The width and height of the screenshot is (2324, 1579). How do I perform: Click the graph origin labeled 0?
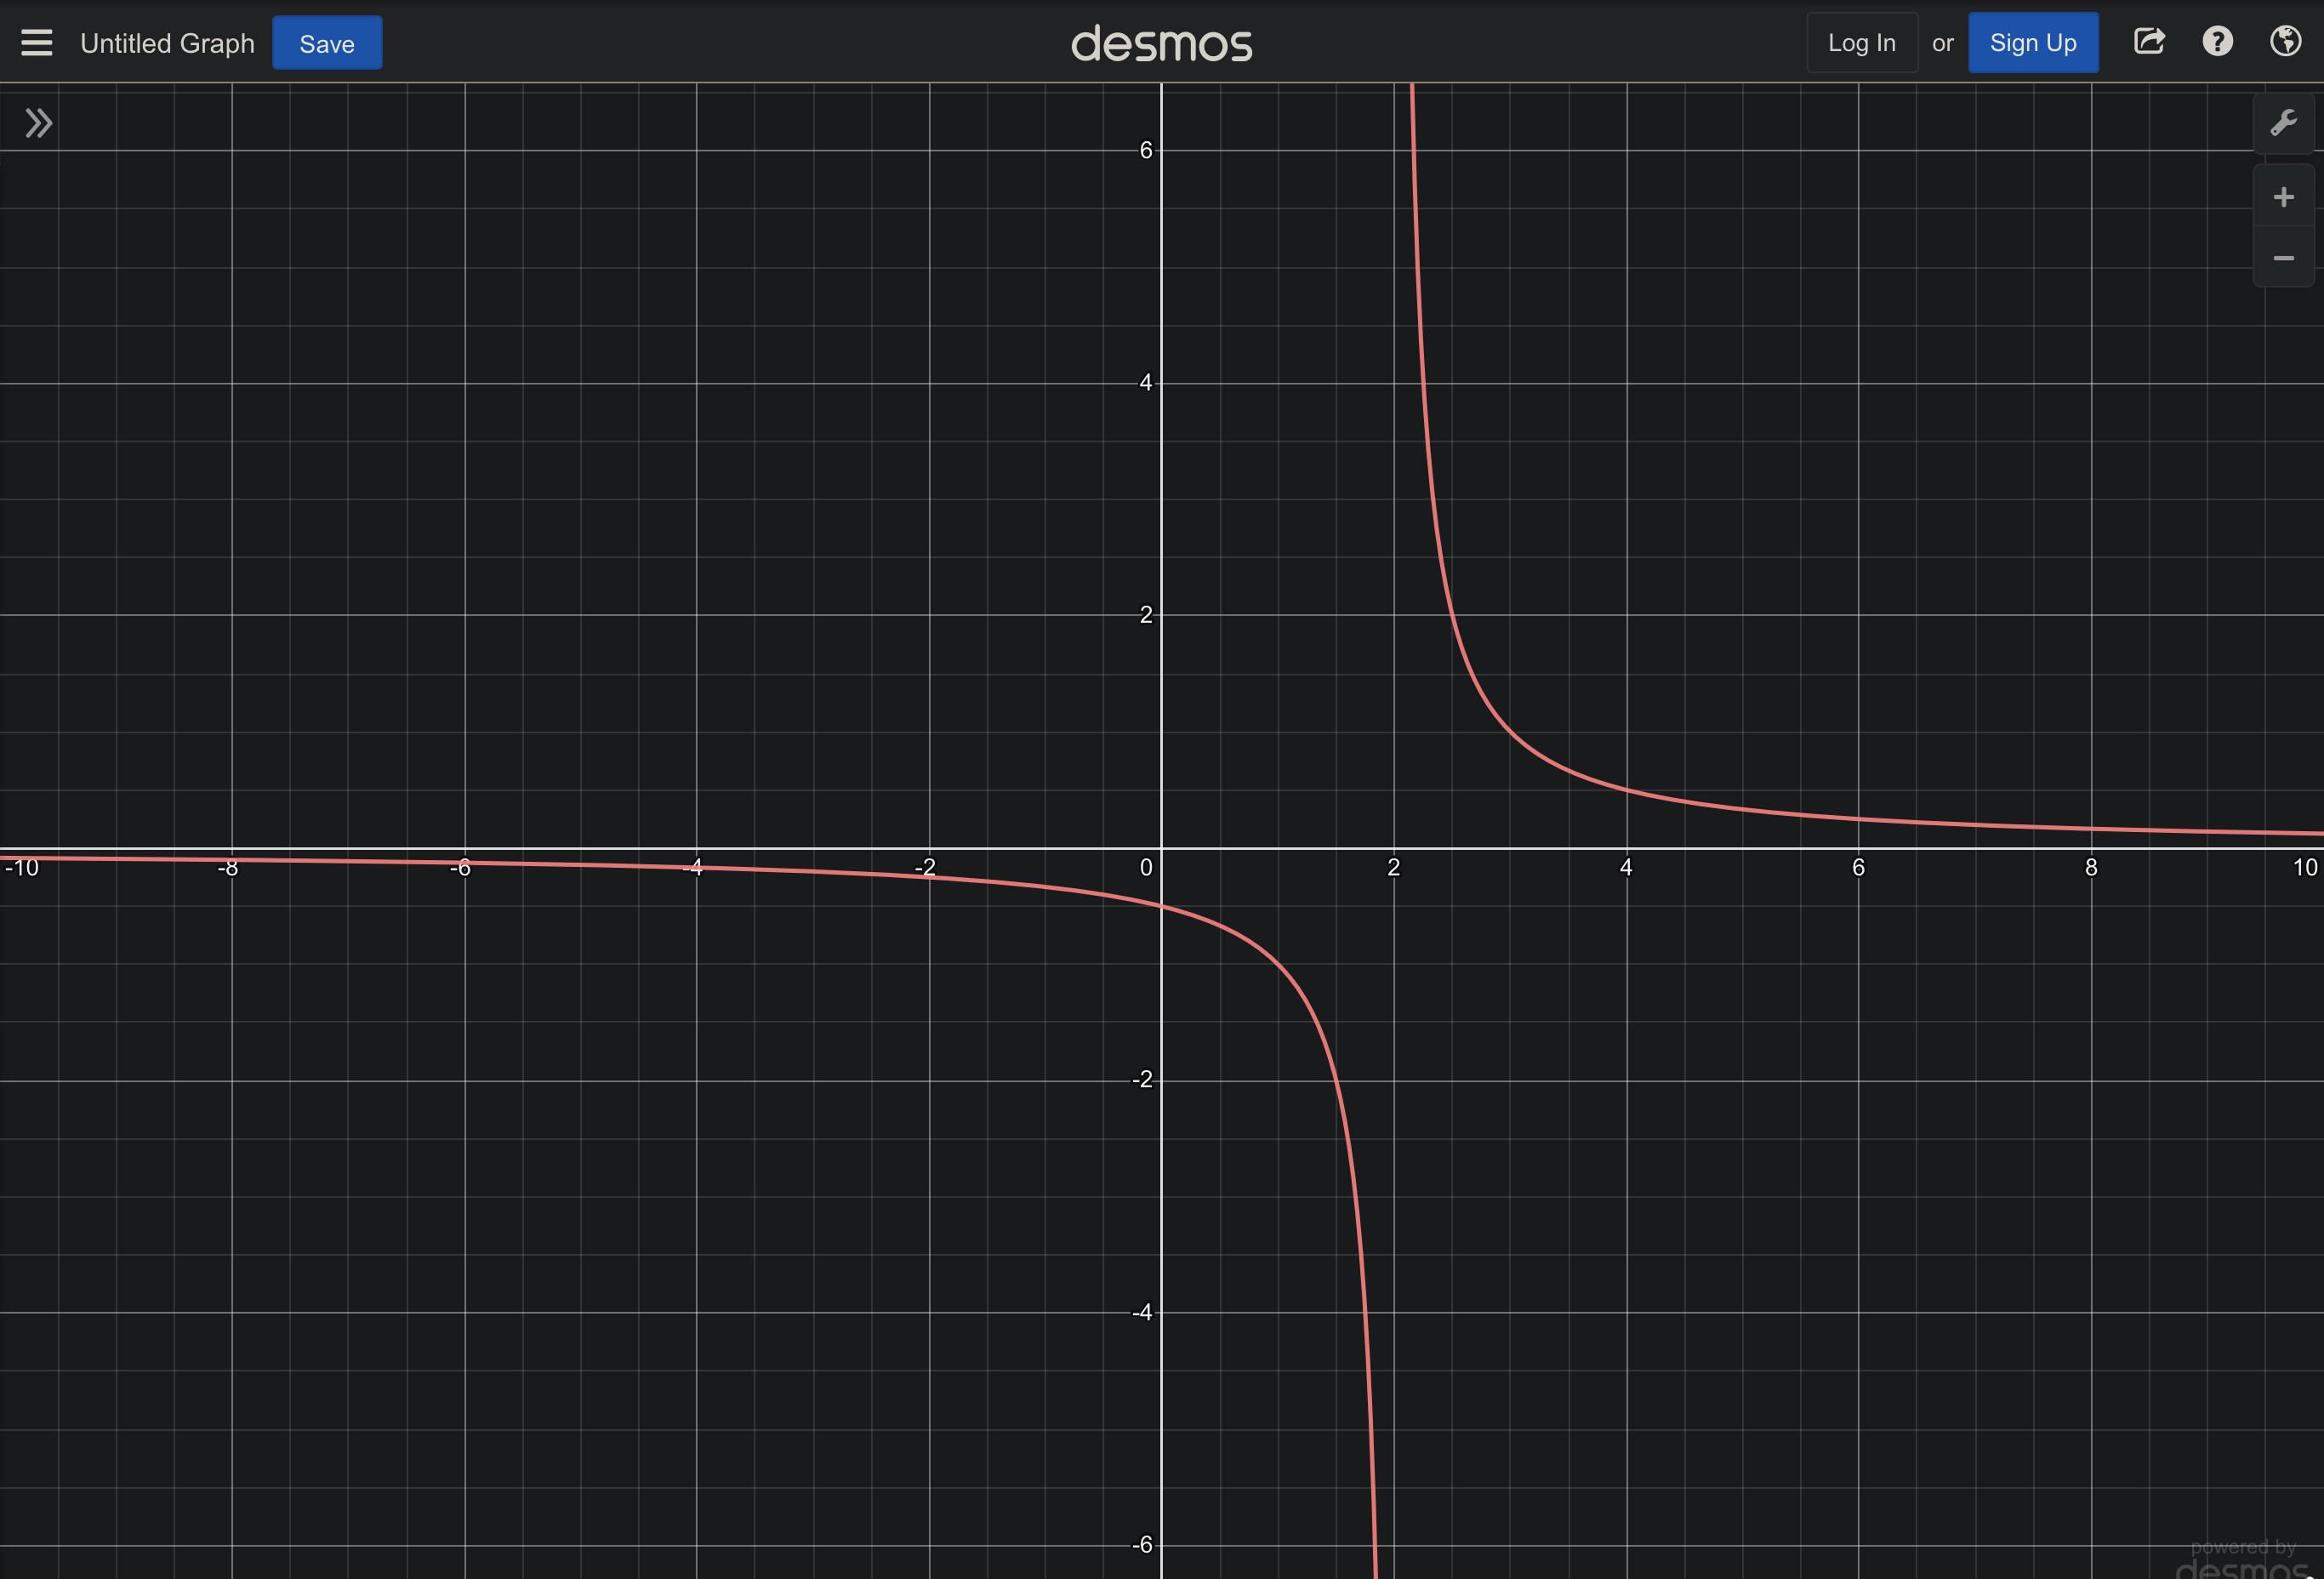pyautogui.click(x=1146, y=868)
